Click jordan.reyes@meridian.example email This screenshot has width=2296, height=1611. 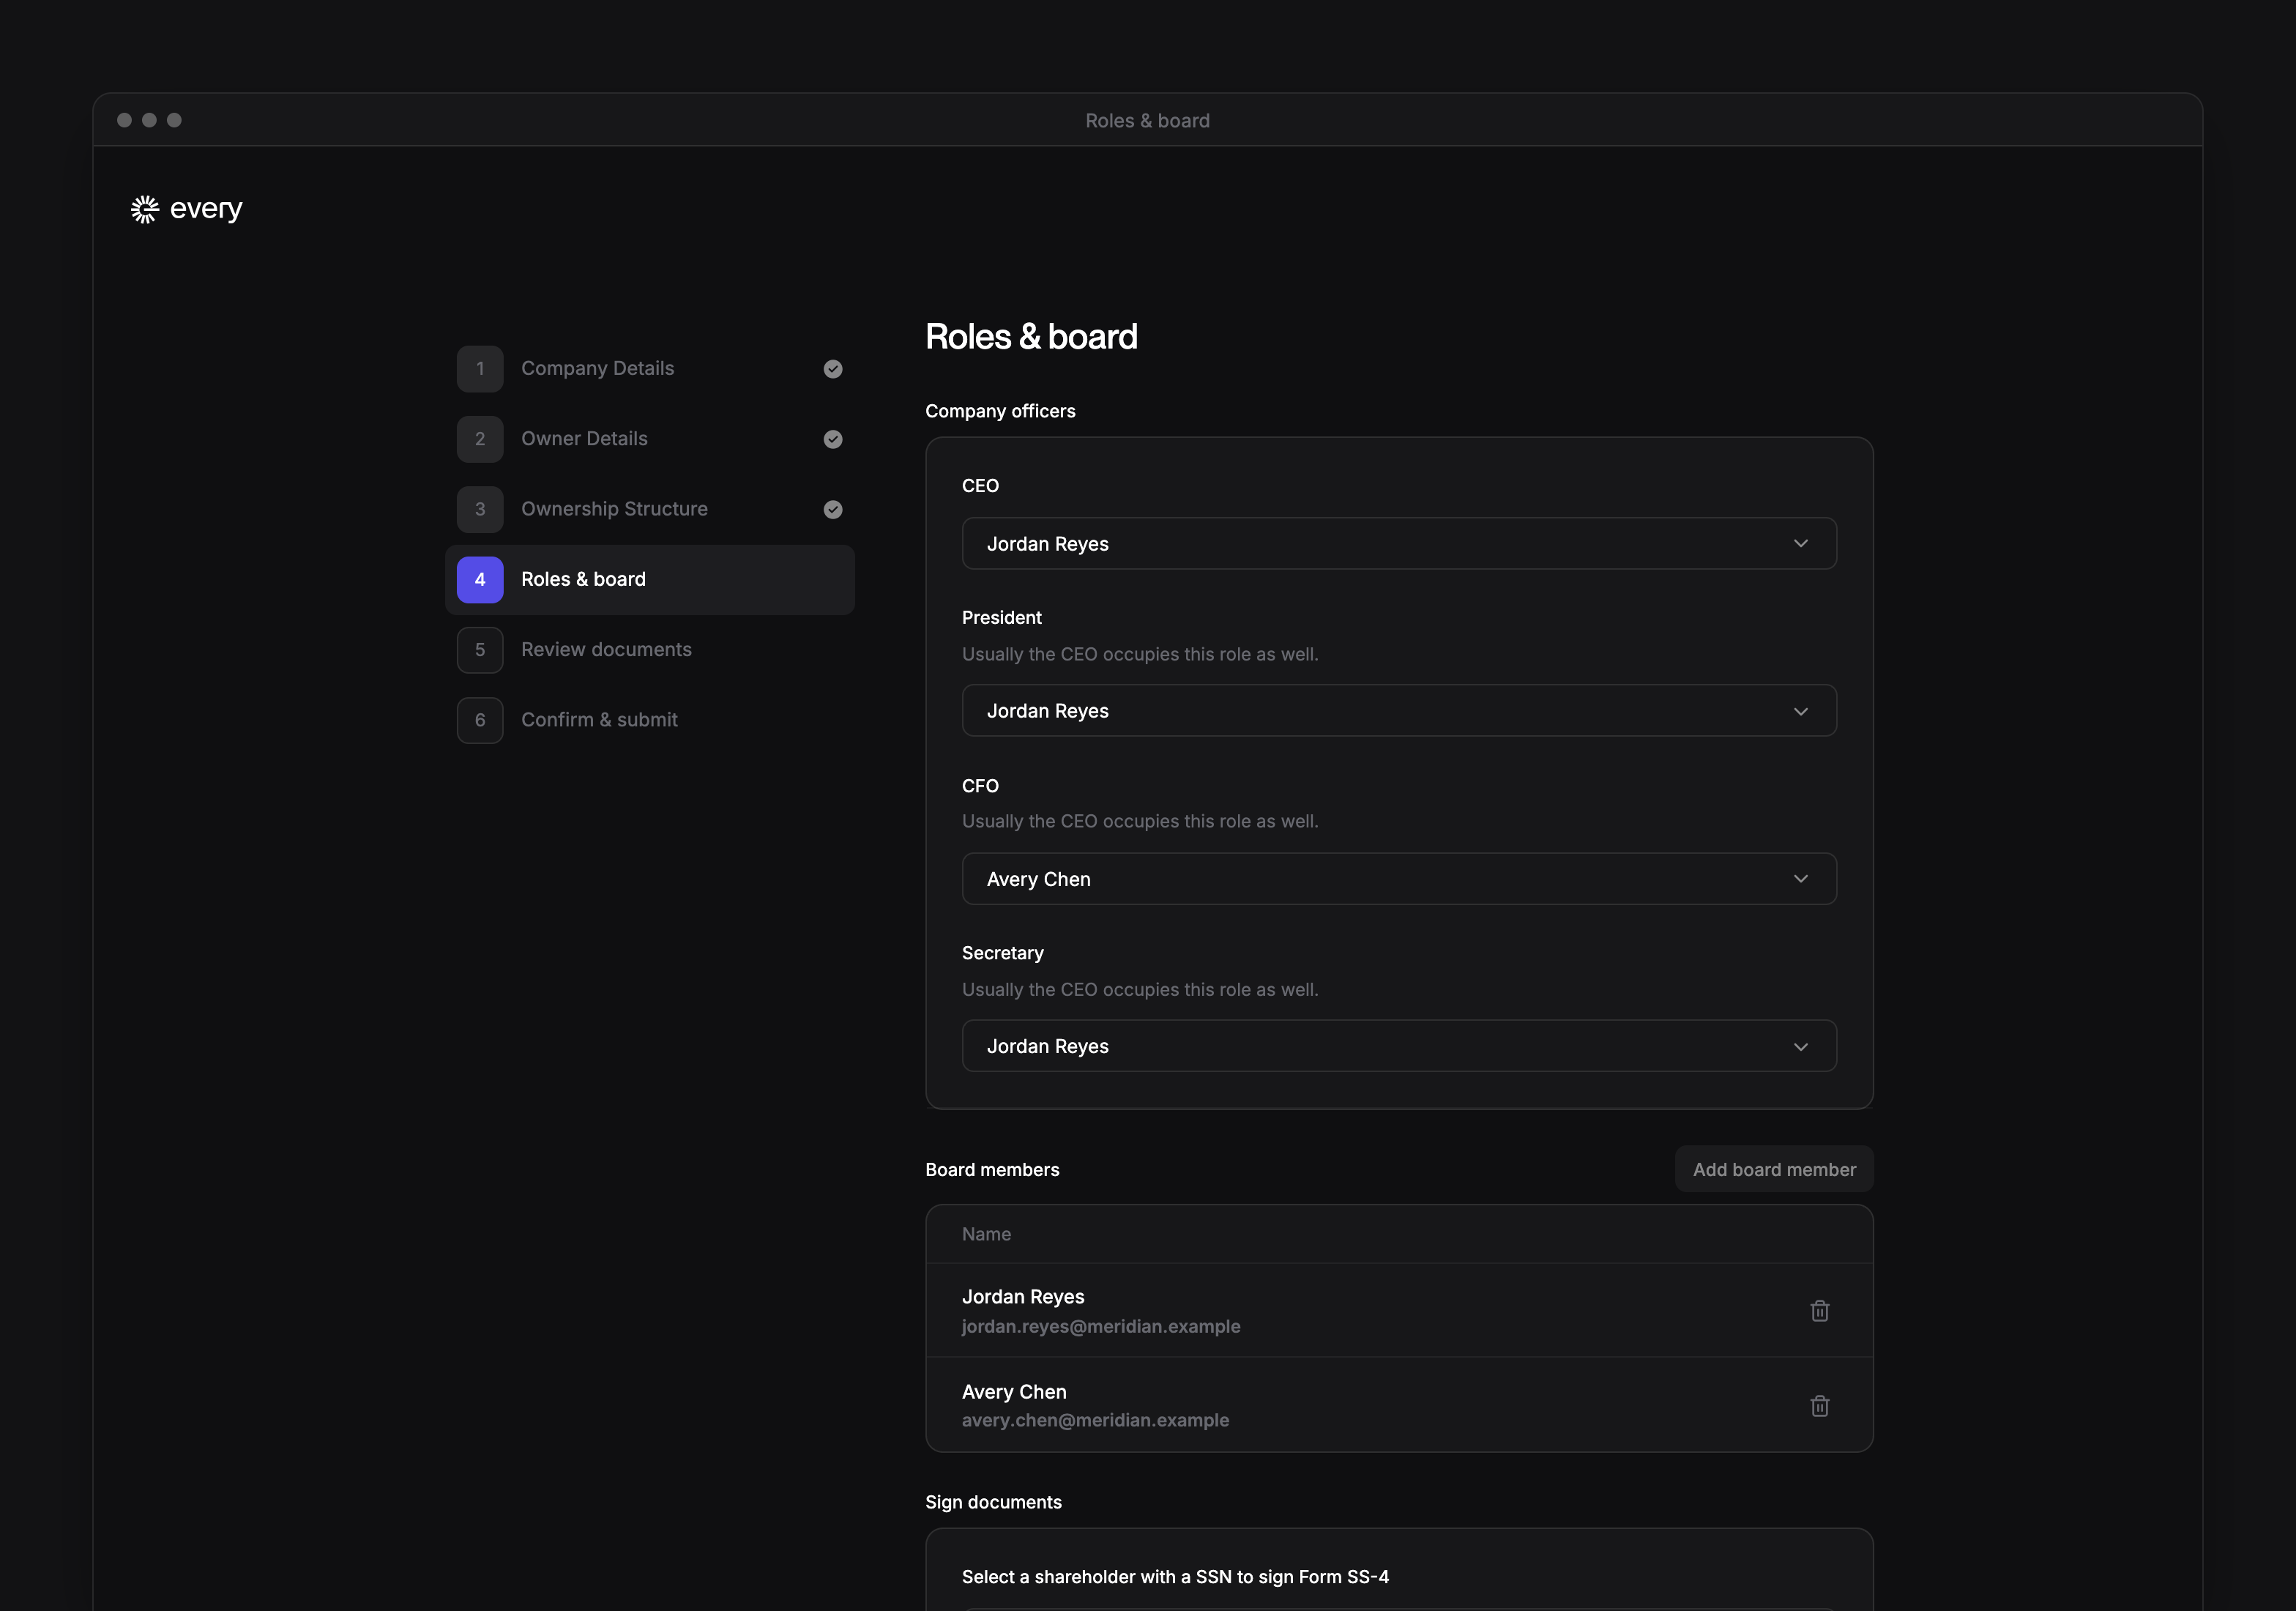[1101, 1326]
